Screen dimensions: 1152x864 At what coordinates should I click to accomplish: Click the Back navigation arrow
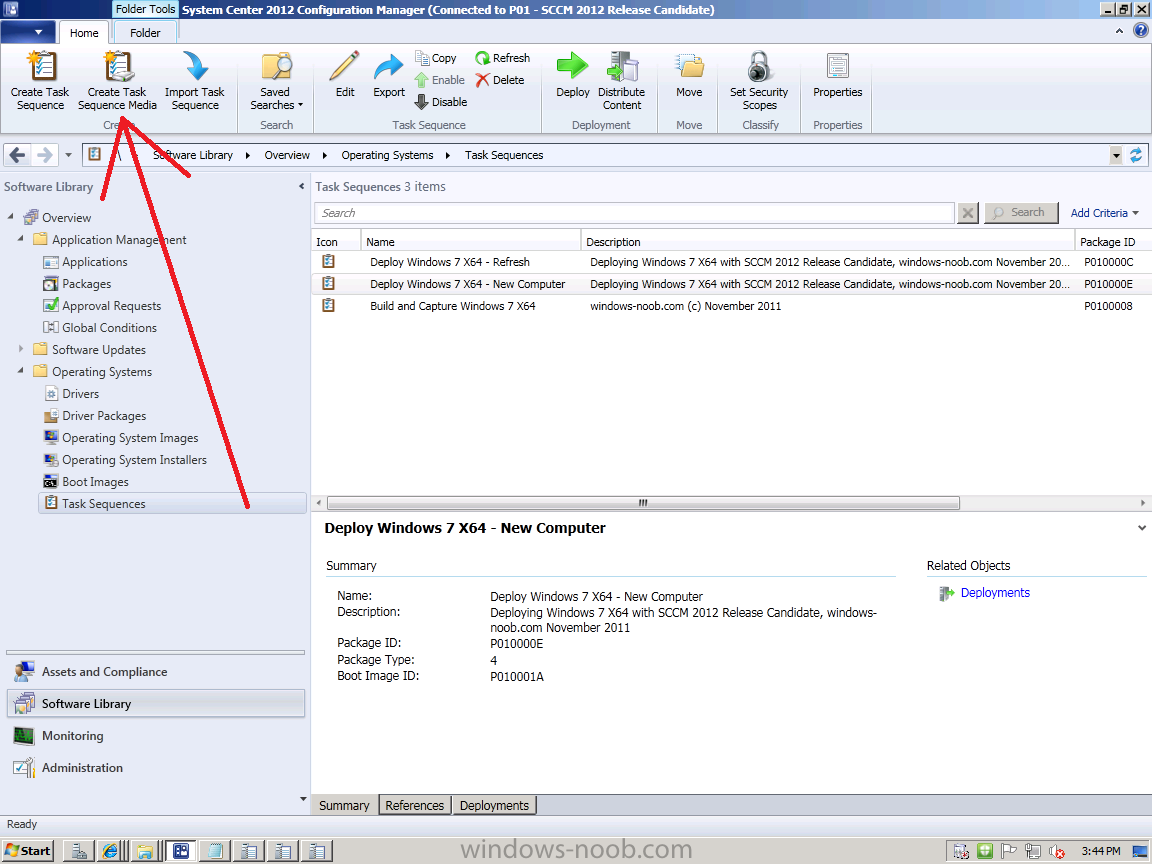tap(18, 155)
